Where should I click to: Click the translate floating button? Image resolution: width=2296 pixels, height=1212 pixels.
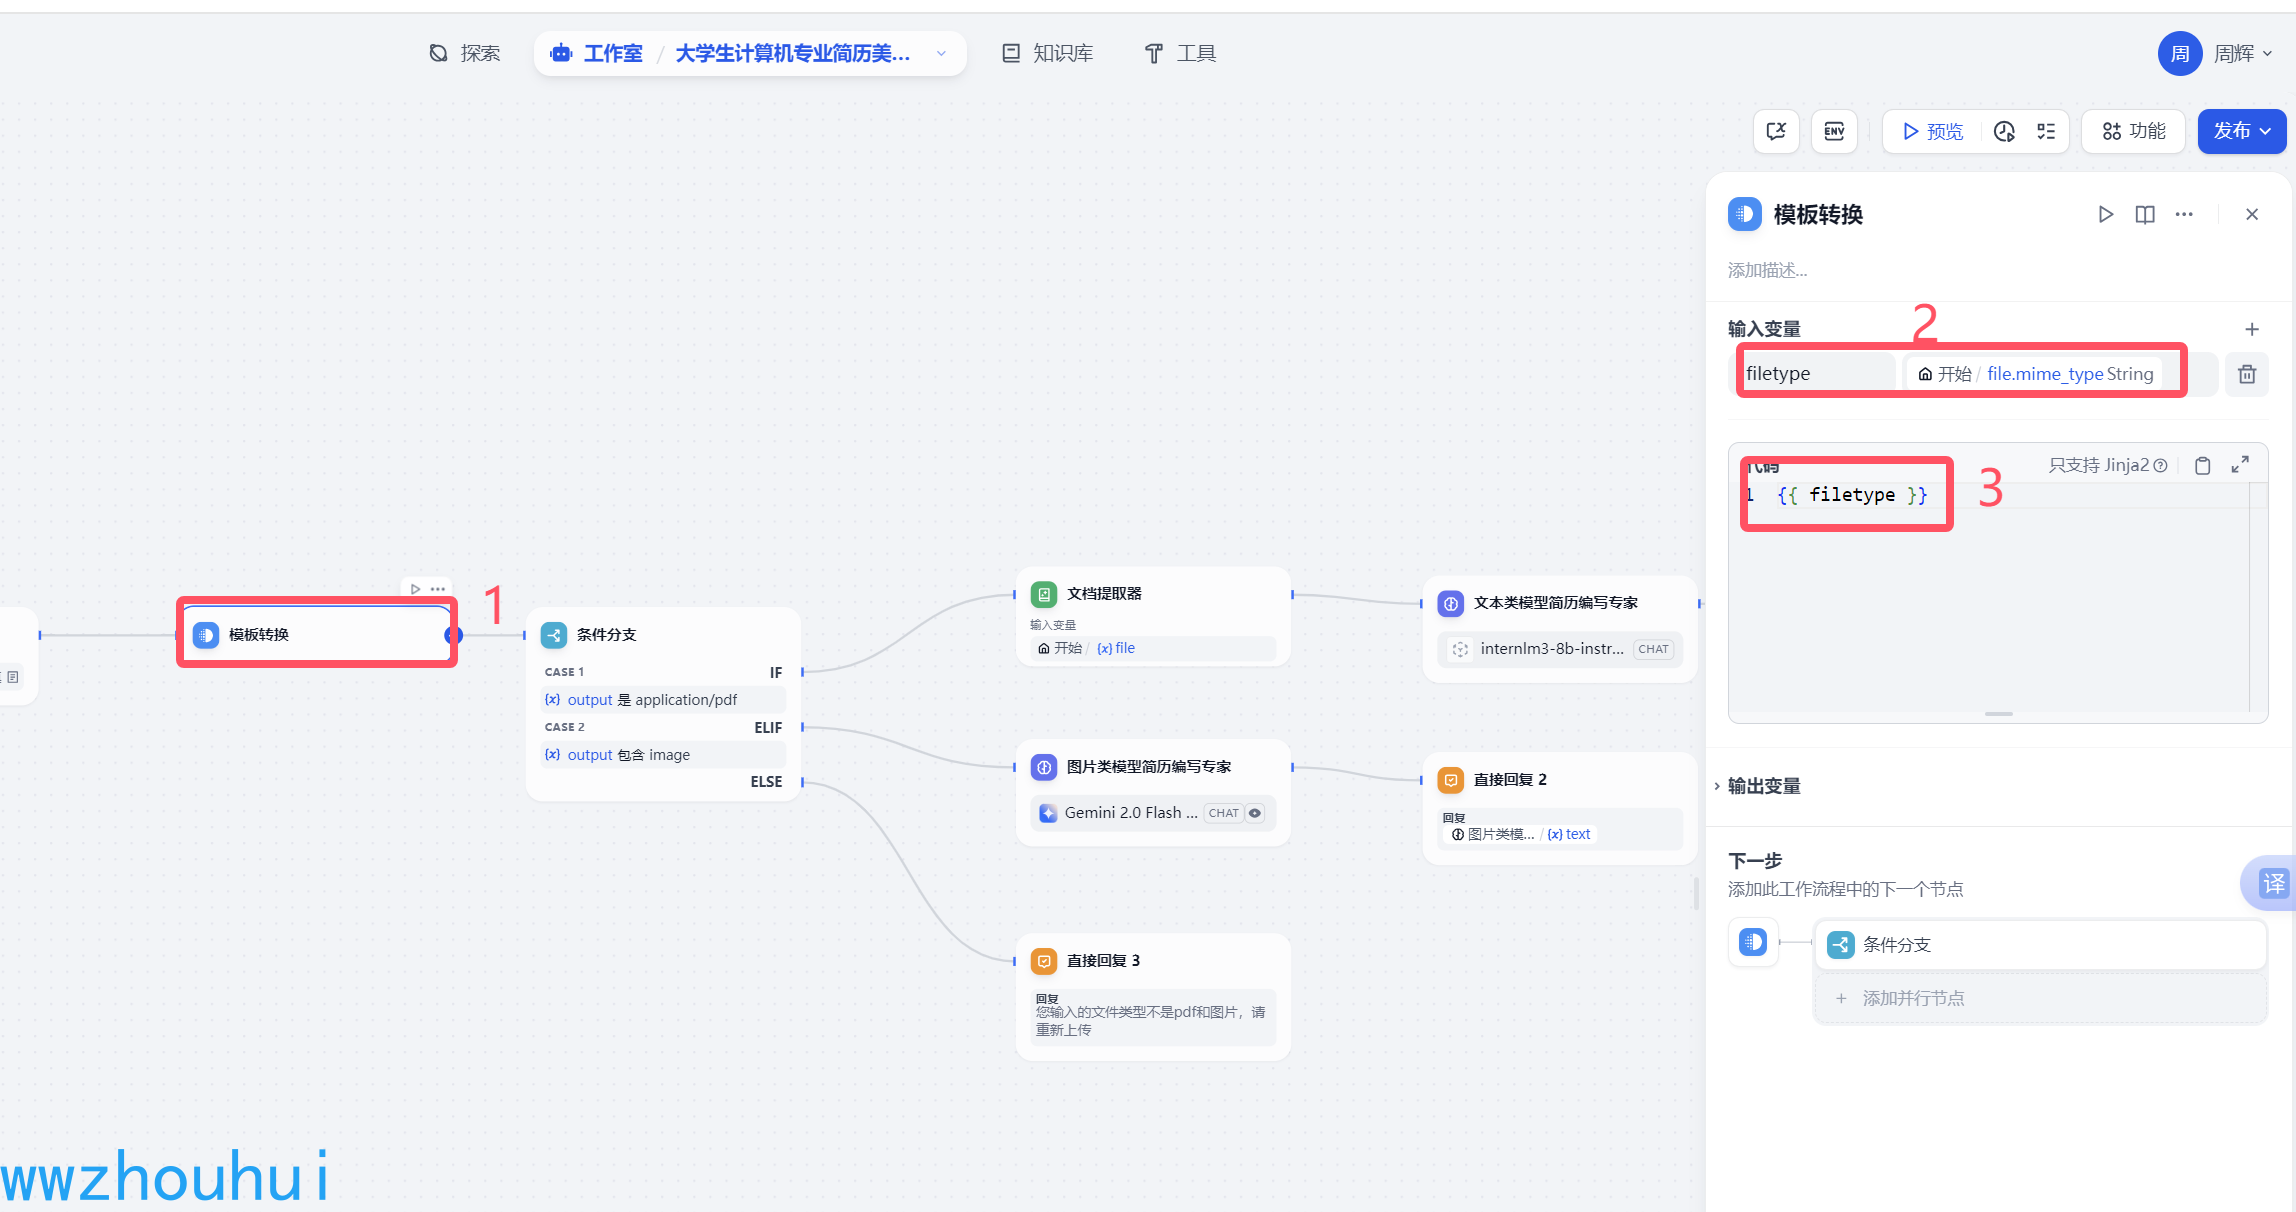tap(2273, 883)
